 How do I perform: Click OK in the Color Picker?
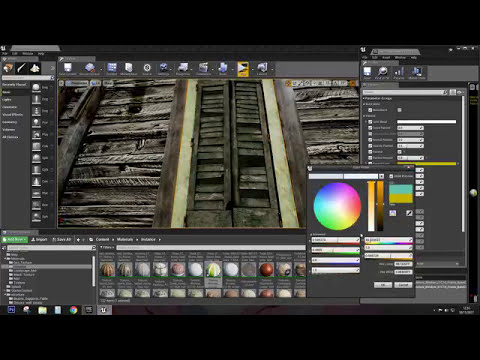click(x=383, y=285)
